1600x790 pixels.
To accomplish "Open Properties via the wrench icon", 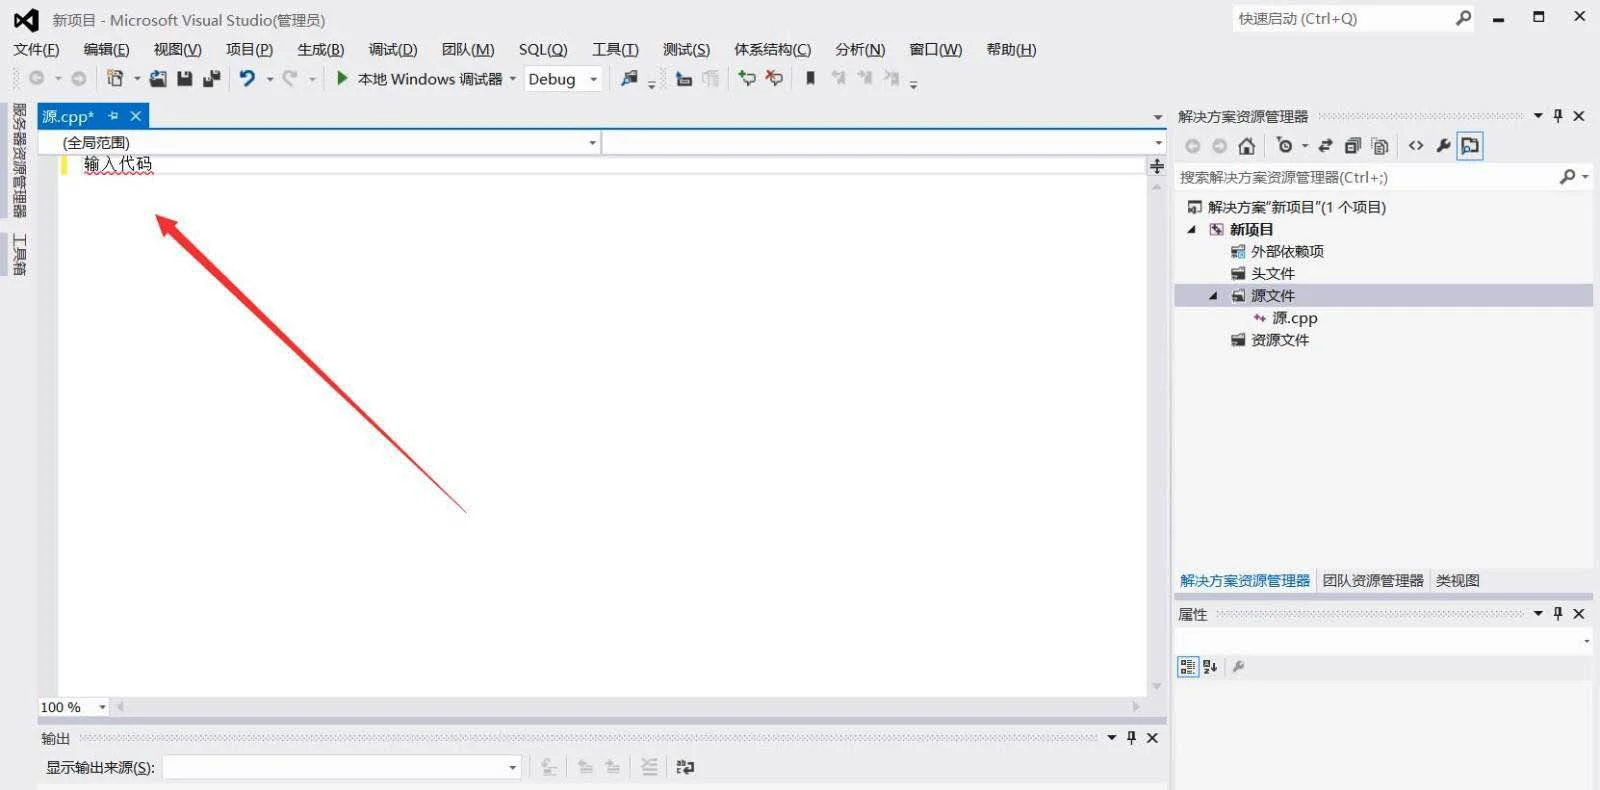I will (x=1443, y=146).
